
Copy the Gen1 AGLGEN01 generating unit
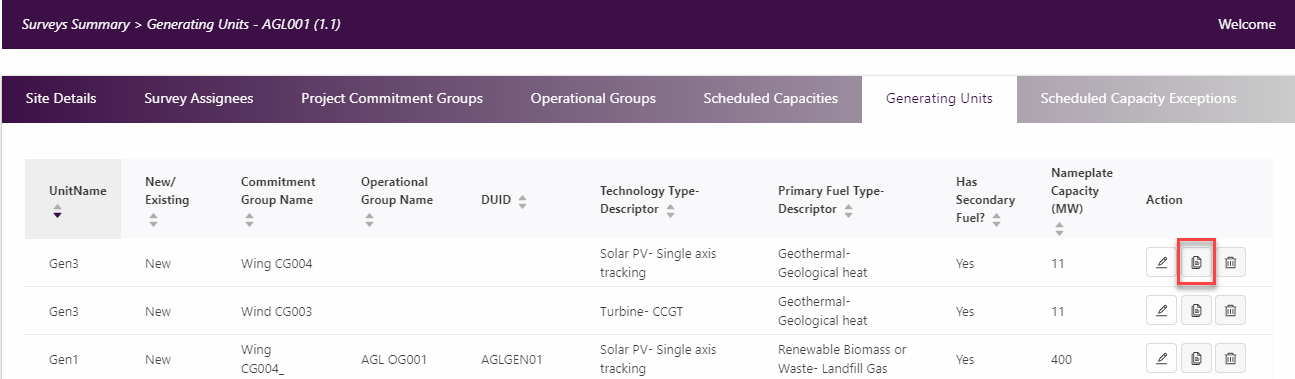(x=1196, y=358)
